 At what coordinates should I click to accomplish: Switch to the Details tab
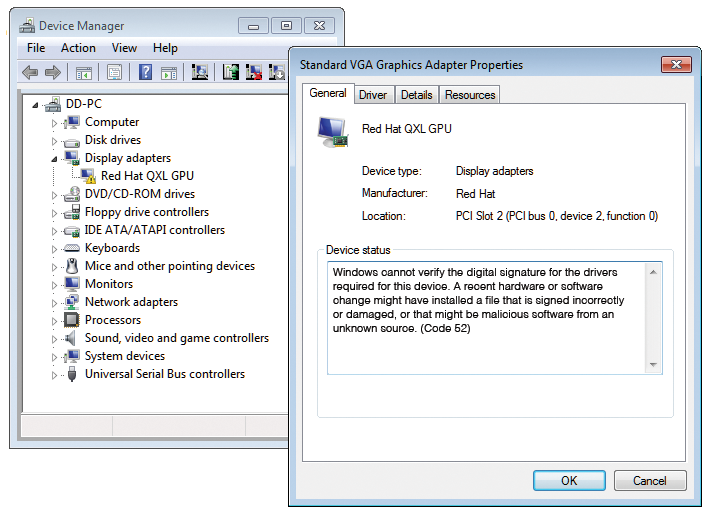tap(417, 95)
